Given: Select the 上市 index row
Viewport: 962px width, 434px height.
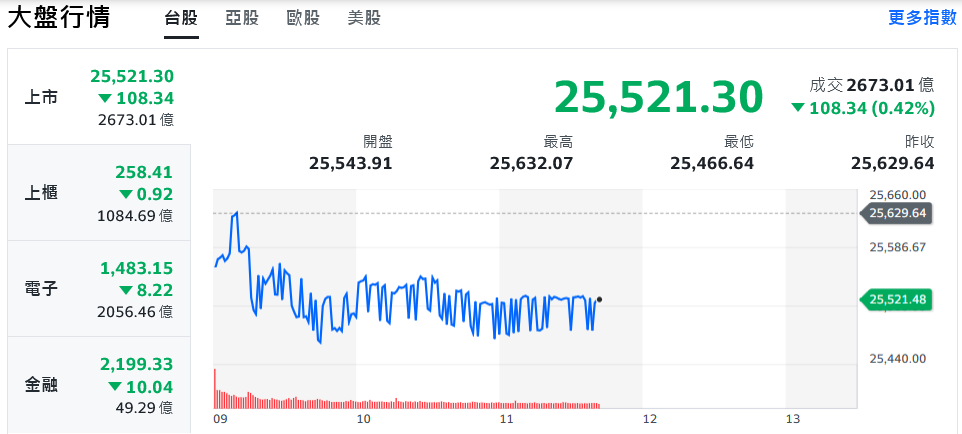Looking at the screenshot, I should coord(97,97).
